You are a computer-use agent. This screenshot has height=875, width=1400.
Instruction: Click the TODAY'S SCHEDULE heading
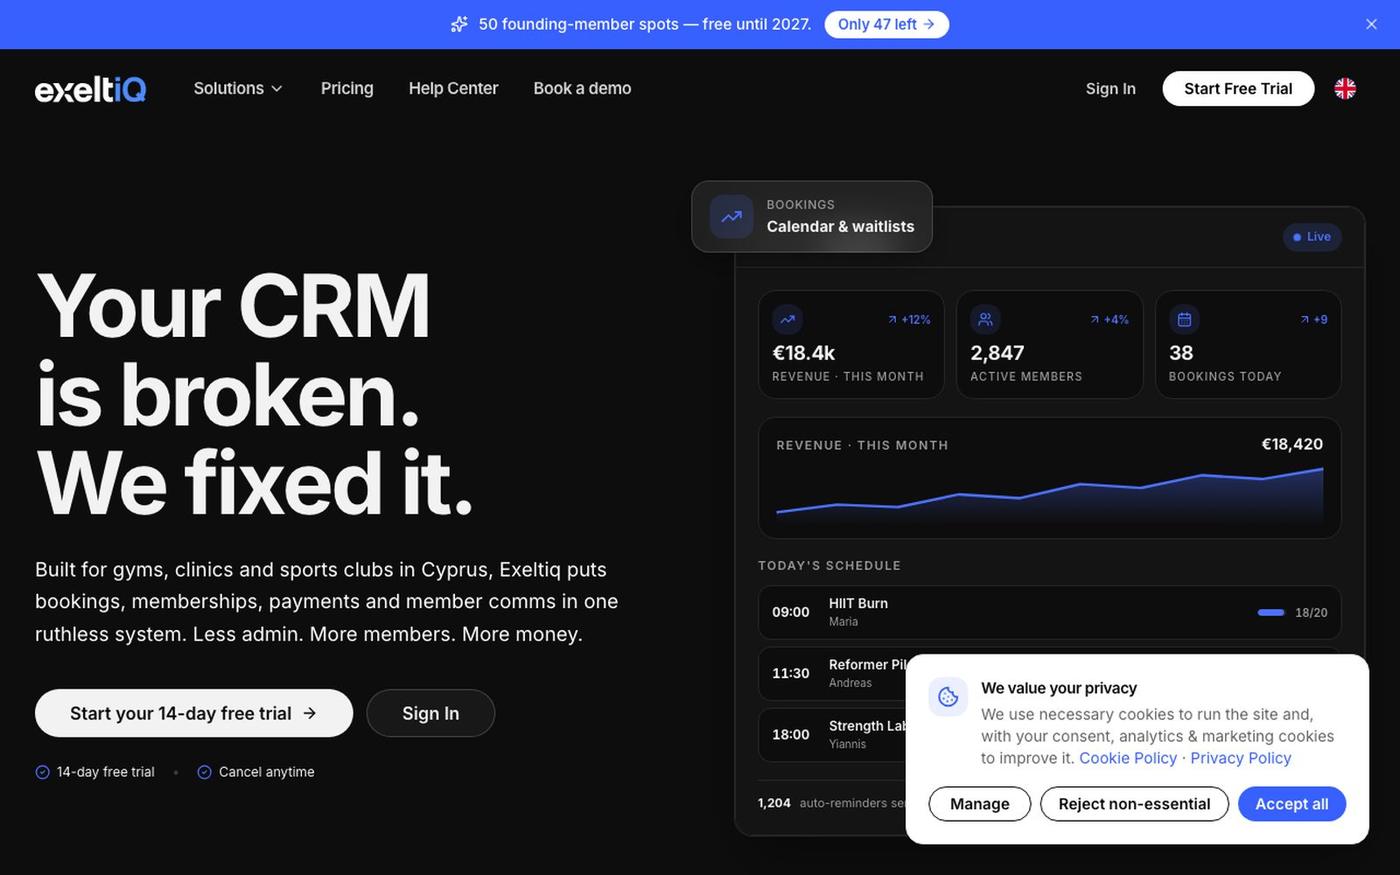[x=829, y=565]
